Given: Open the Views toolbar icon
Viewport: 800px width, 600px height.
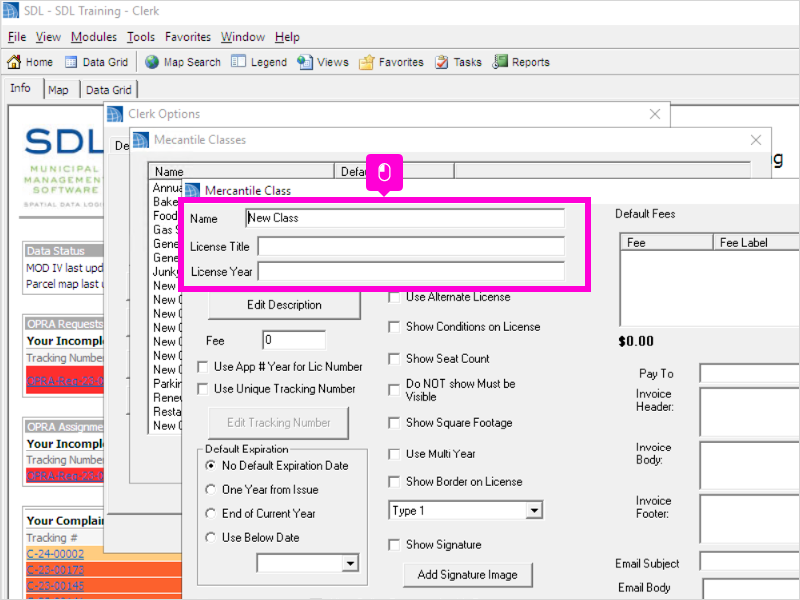Looking at the screenshot, I should (x=305, y=62).
